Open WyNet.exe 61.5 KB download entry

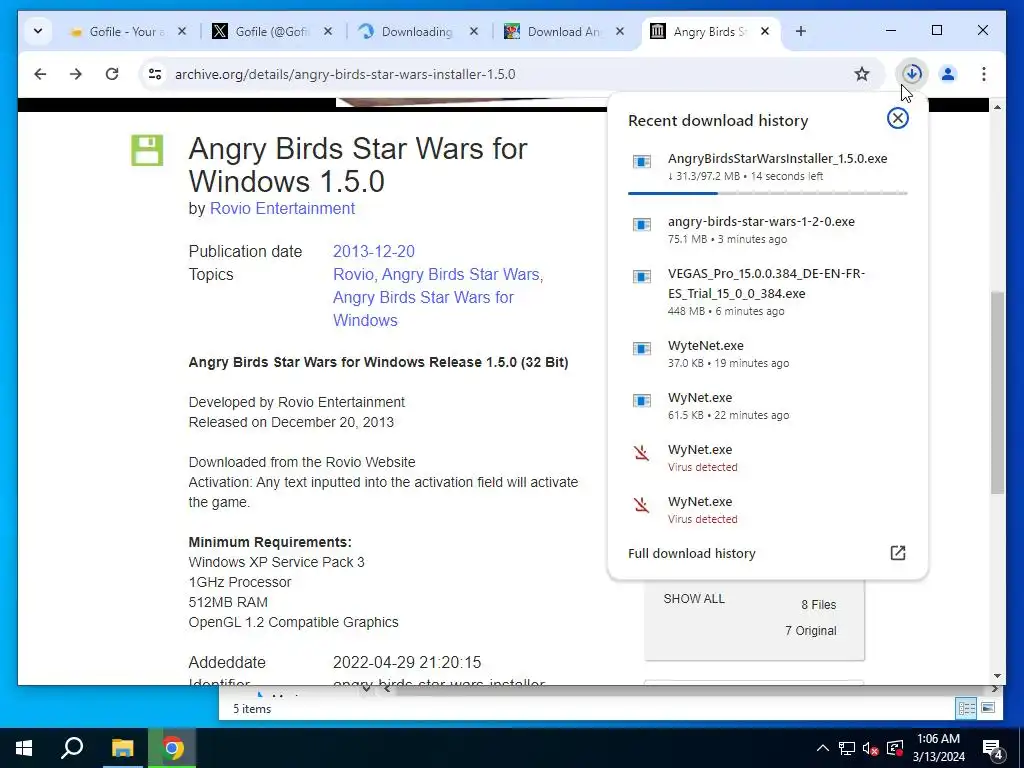[x=767, y=406]
